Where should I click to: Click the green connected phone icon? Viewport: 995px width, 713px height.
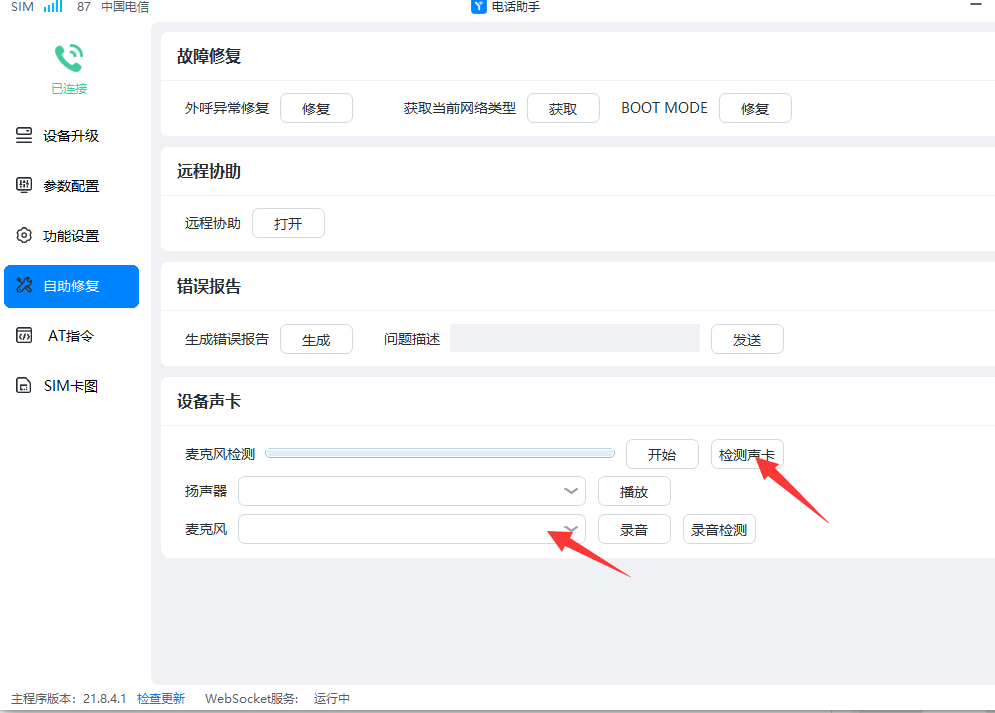[69, 58]
